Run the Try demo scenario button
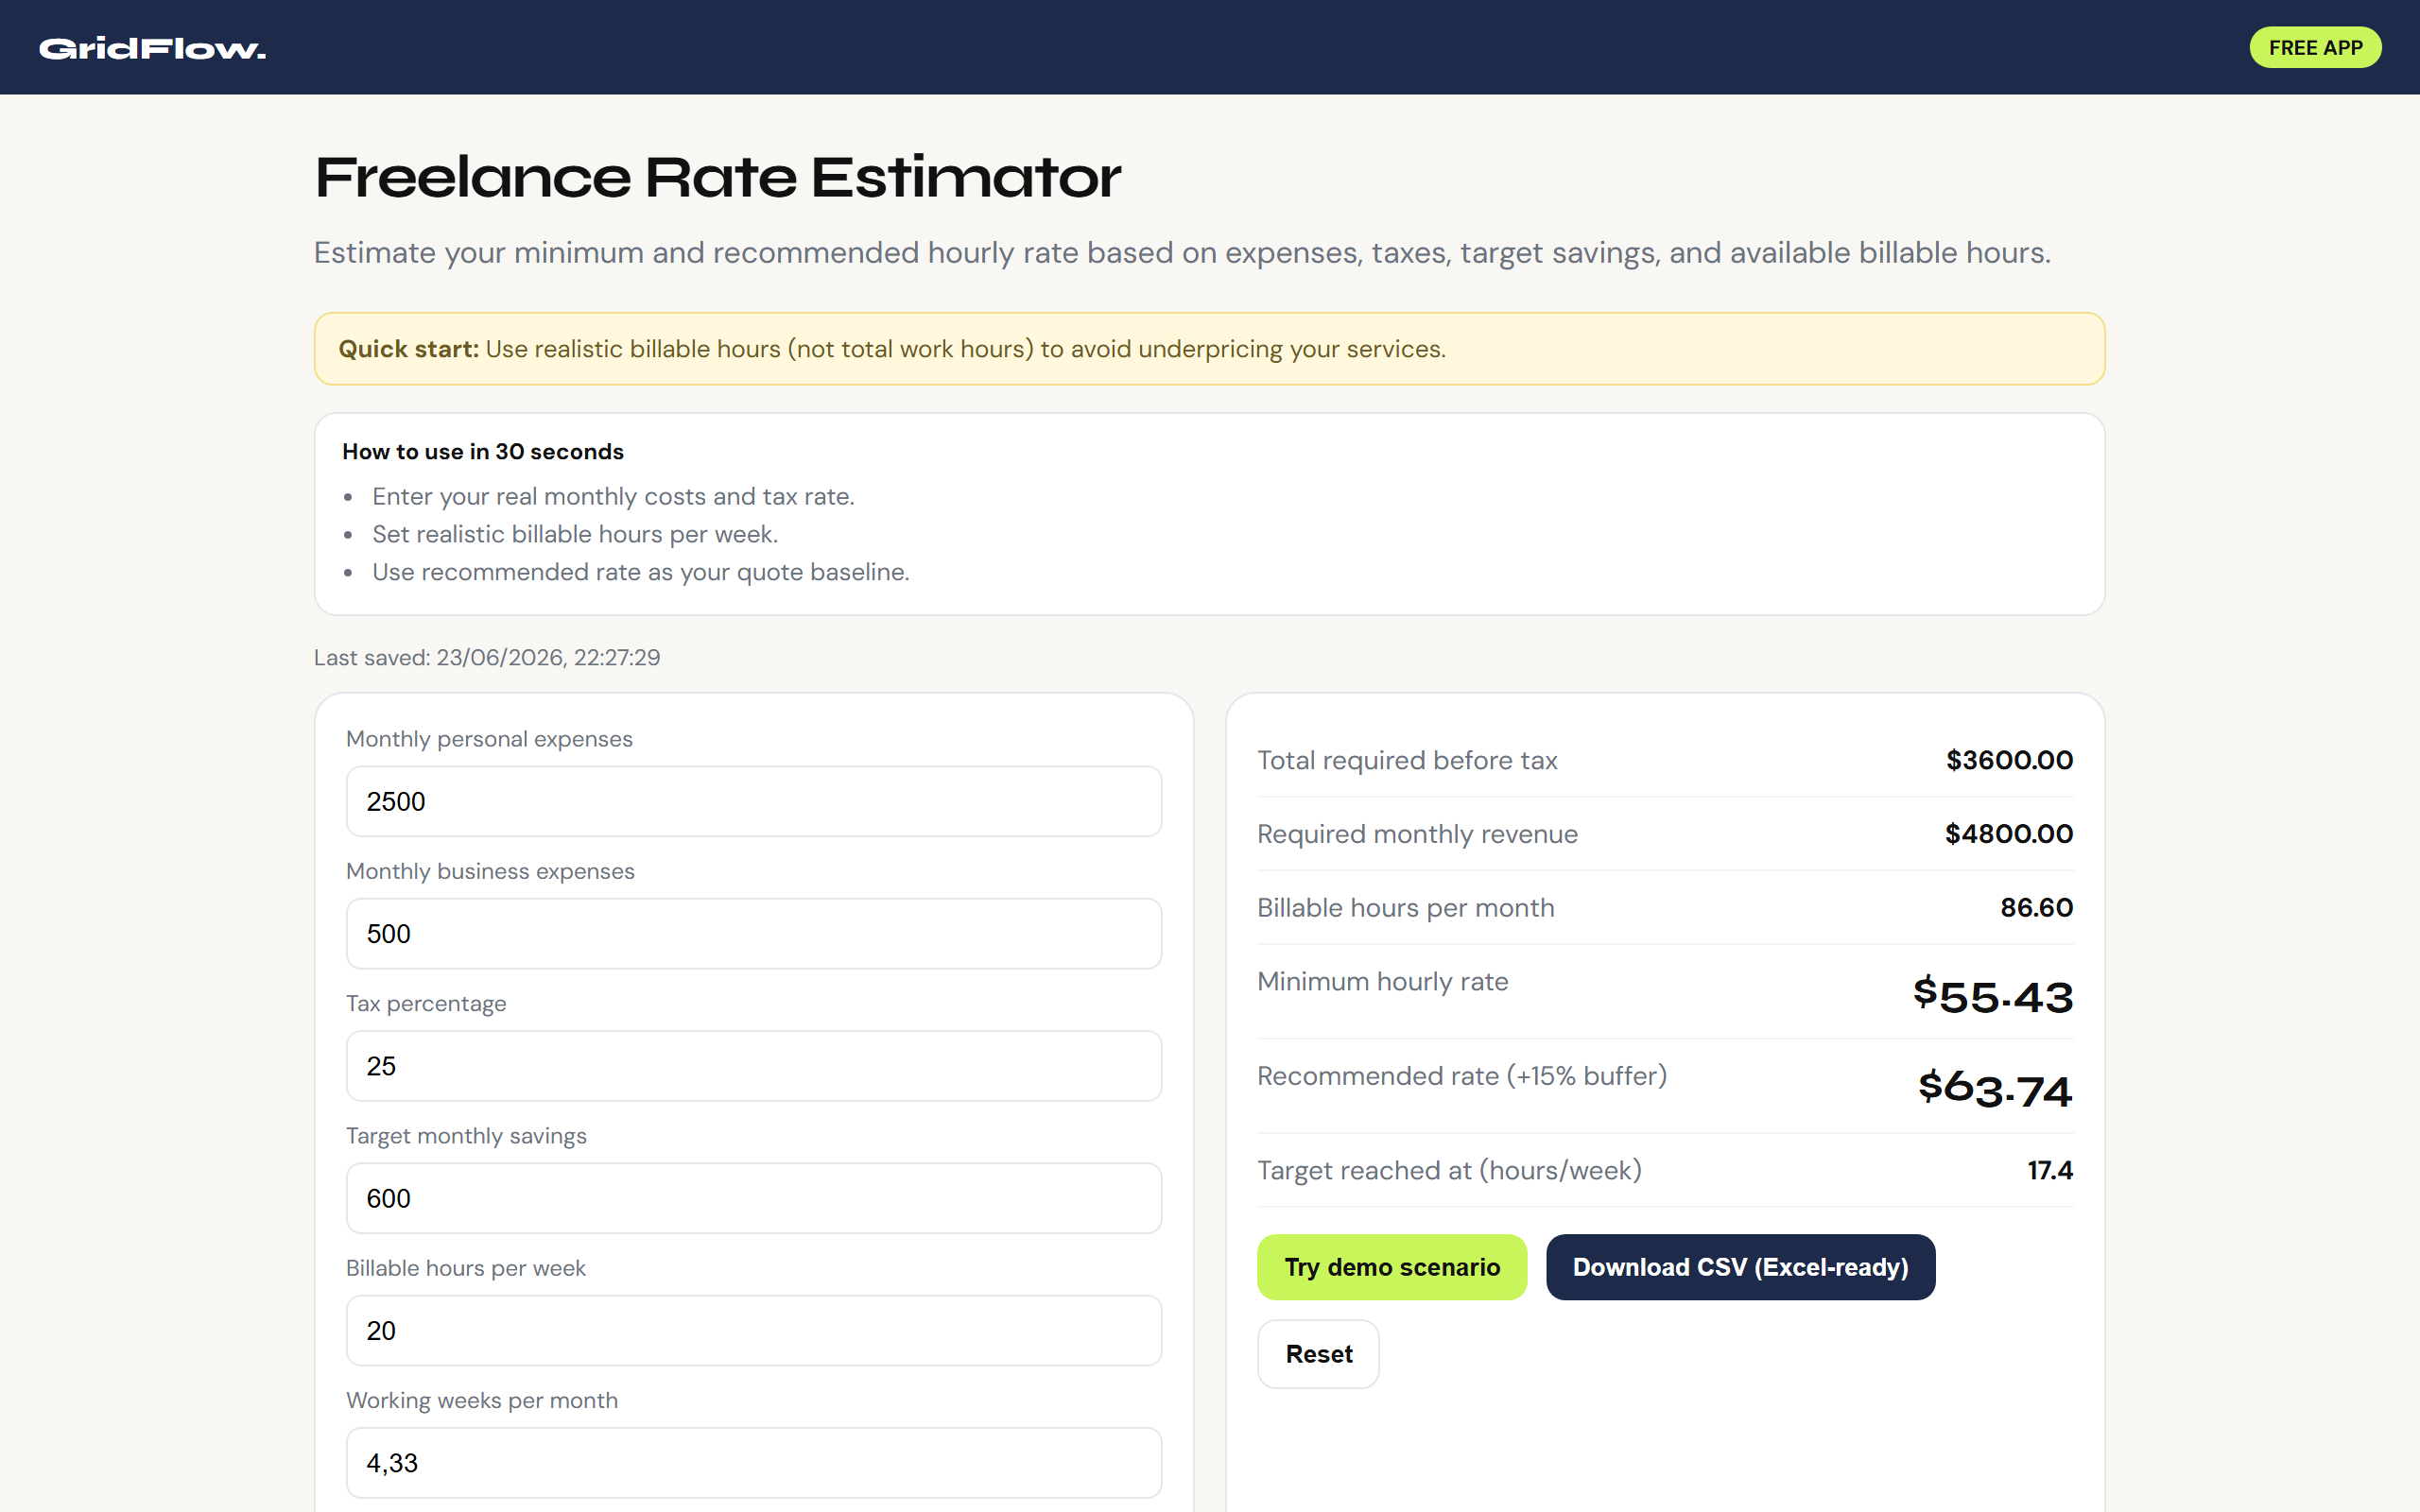This screenshot has height=1512, width=2420. point(1392,1267)
